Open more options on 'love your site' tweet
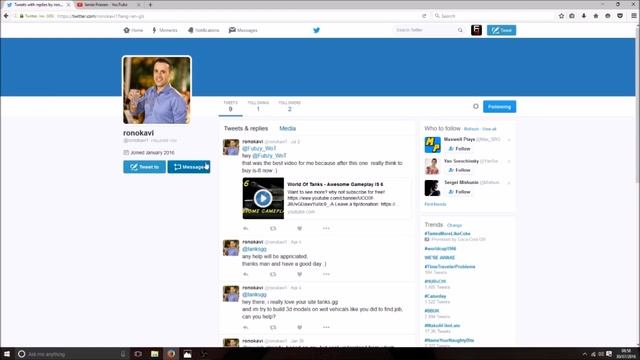640x360 pixels. coord(326,327)
